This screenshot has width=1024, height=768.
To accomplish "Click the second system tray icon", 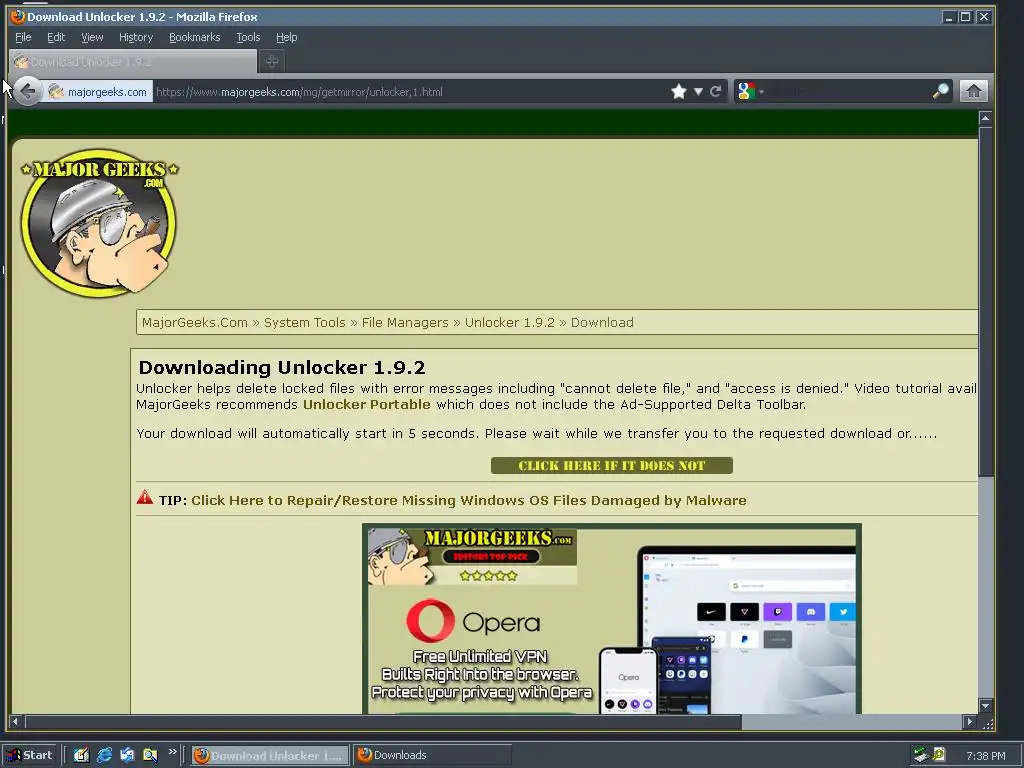I will 938,755.
